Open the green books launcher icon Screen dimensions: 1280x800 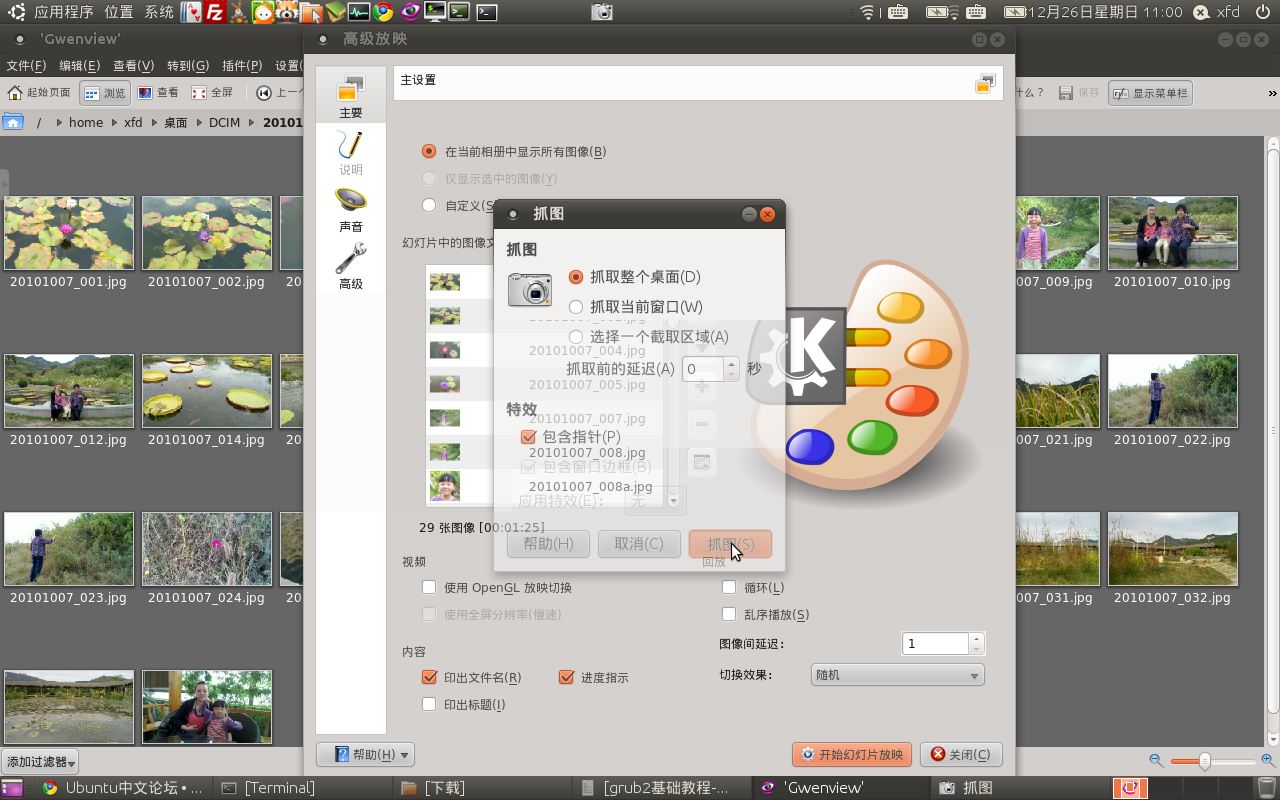(335, 12)
